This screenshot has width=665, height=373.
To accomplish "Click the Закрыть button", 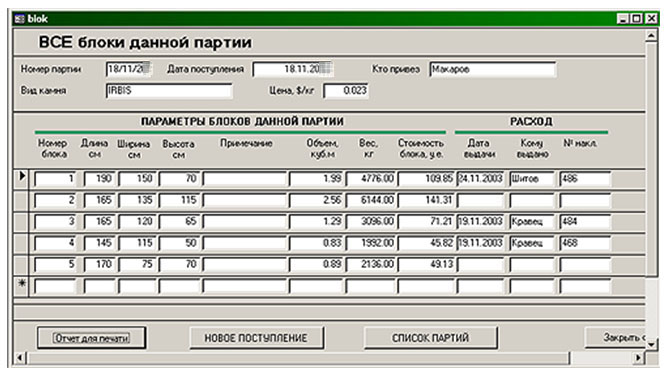I will click(x=615, y=338).
